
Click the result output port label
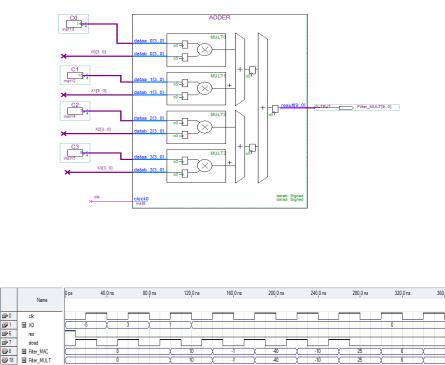tap(293, 105)
